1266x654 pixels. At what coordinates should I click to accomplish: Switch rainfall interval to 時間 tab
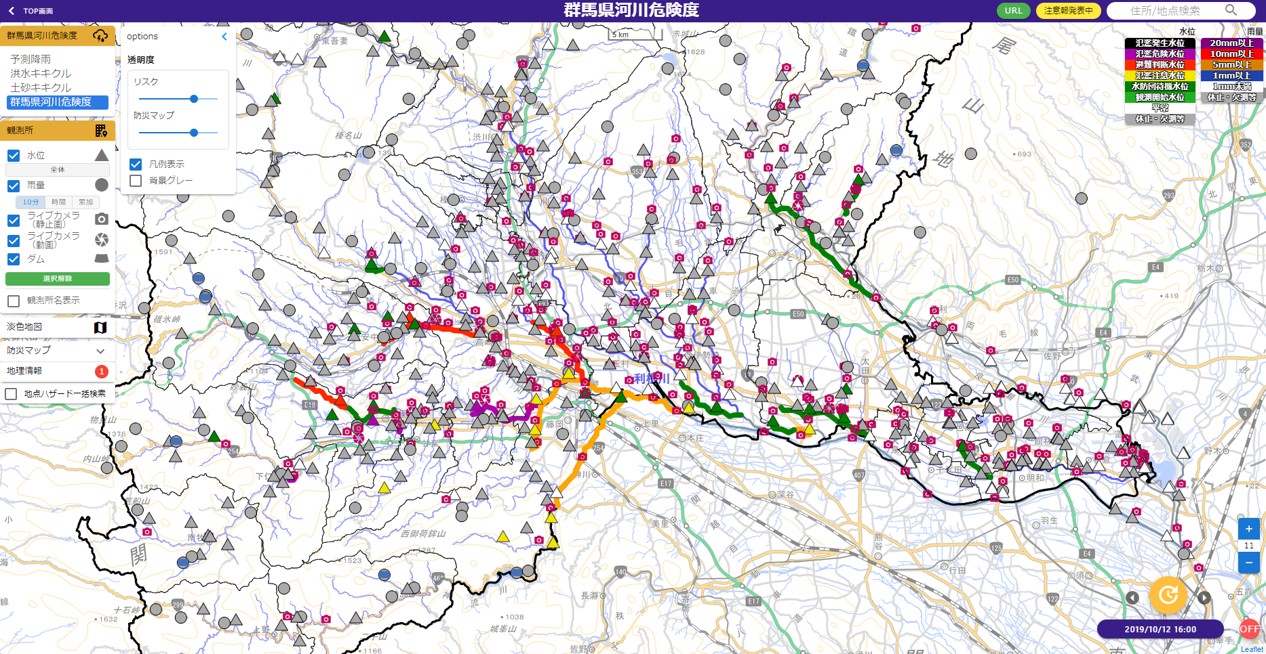pyautogui.click(x=58, y=202)
